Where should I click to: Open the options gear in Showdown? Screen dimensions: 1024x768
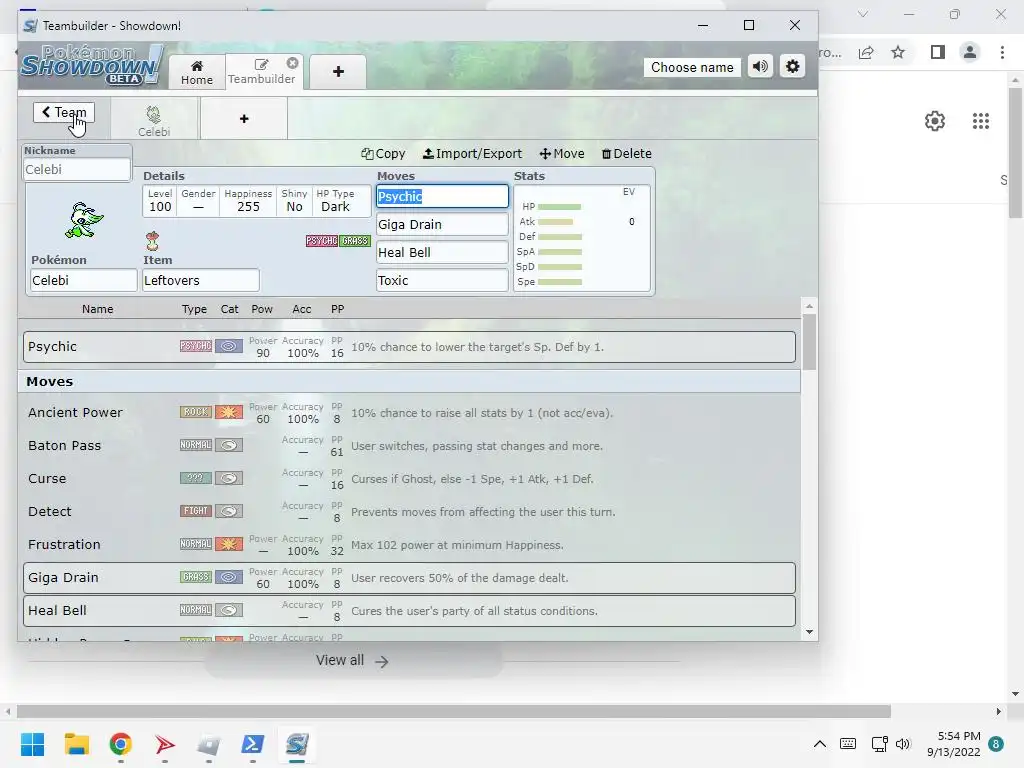[792, 67]
